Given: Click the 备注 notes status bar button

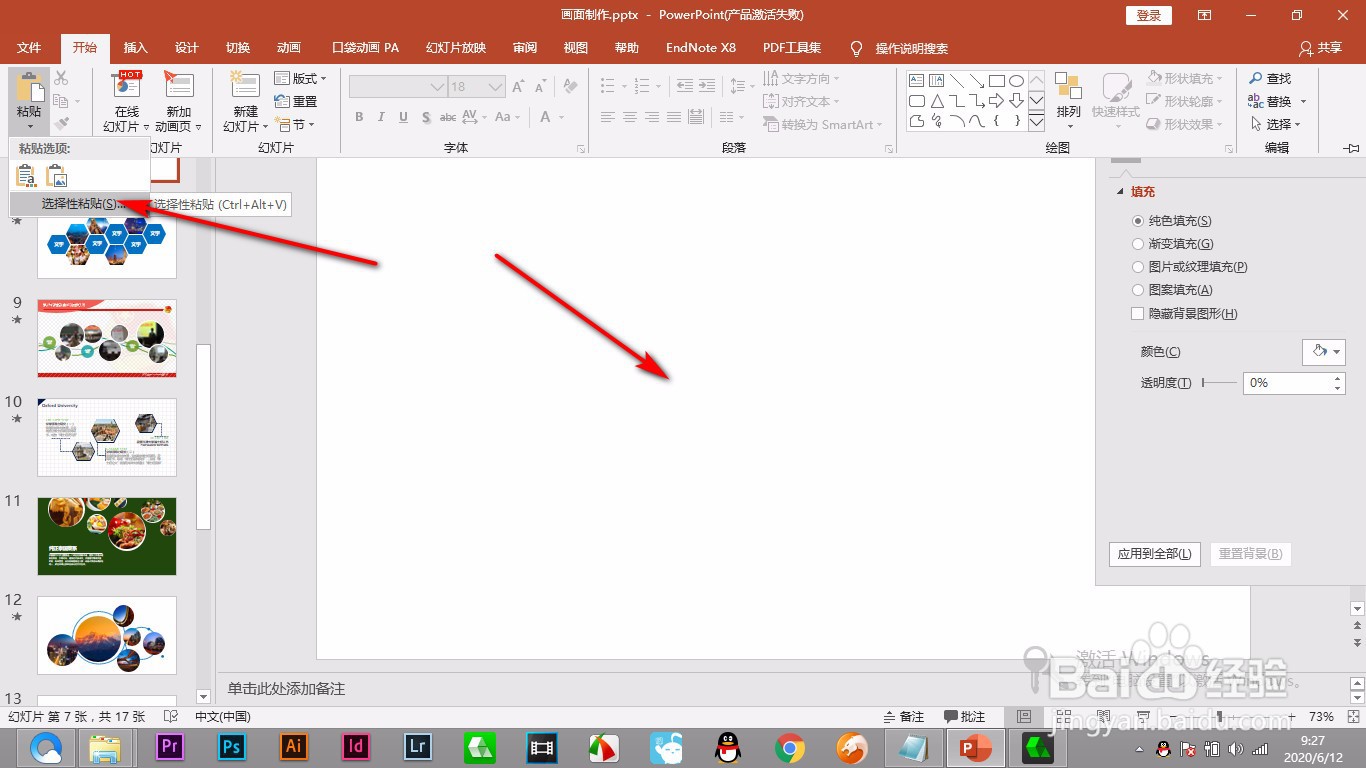Looking at the screenshot, I should (903, 717).
